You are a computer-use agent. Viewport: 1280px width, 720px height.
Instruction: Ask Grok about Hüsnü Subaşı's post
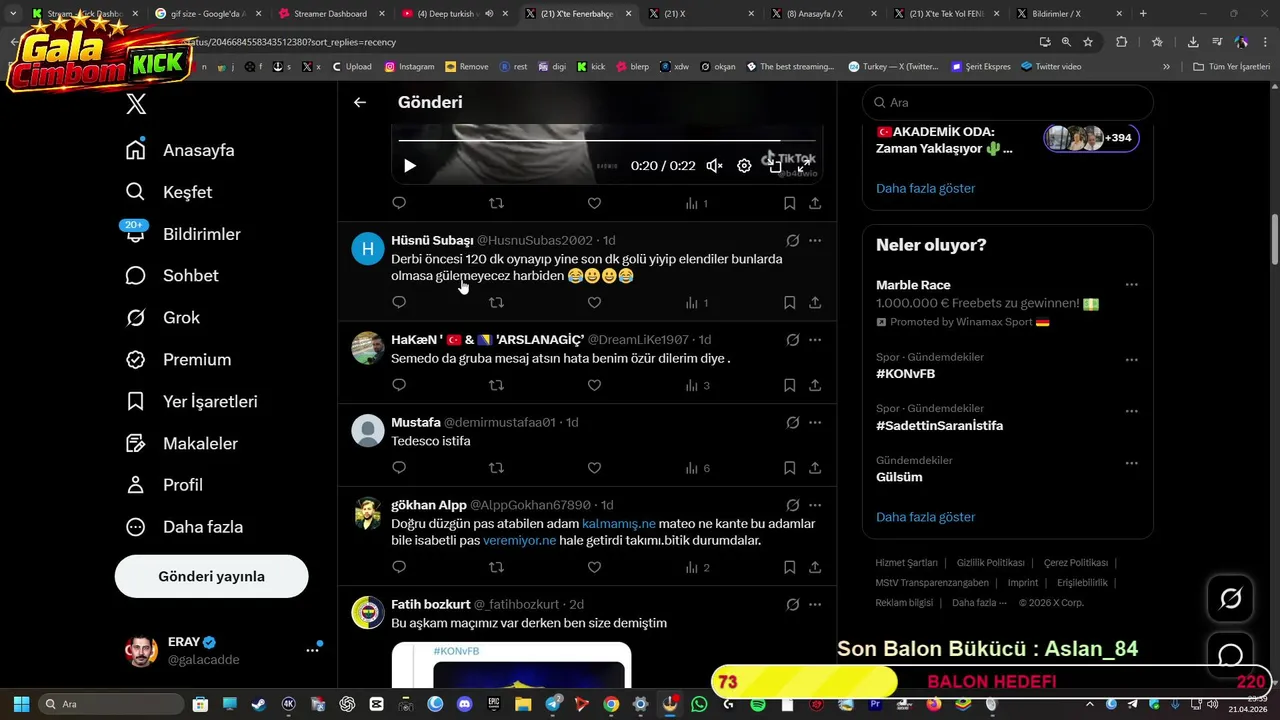(x=792, y=241)
